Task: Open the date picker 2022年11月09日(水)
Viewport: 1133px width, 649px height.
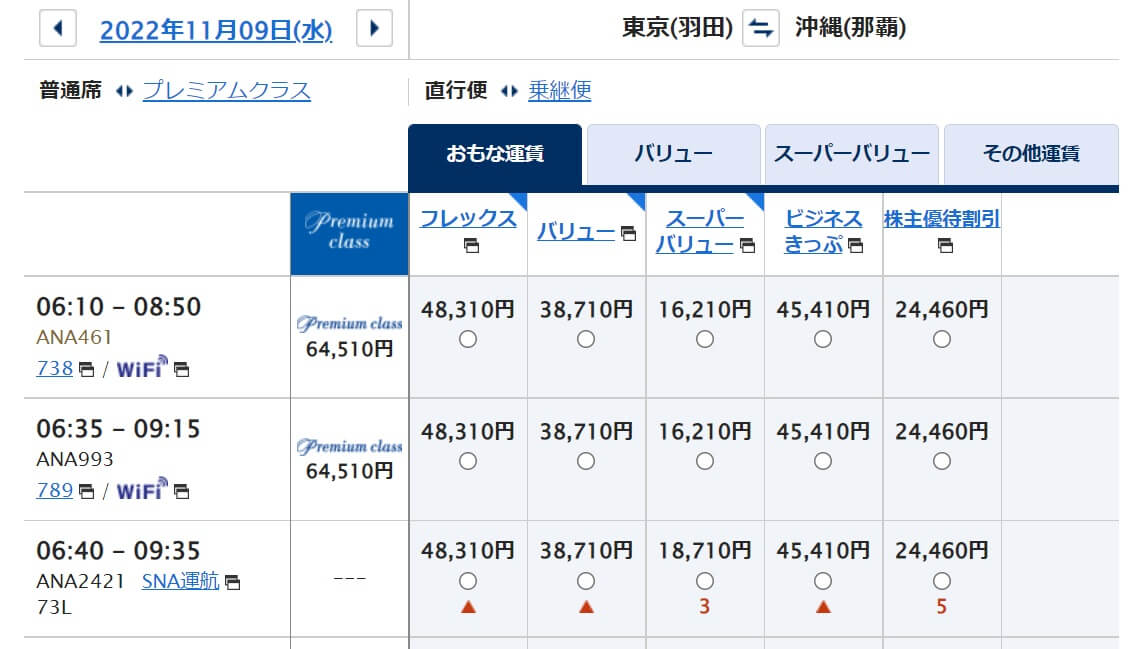Action: 215,30
